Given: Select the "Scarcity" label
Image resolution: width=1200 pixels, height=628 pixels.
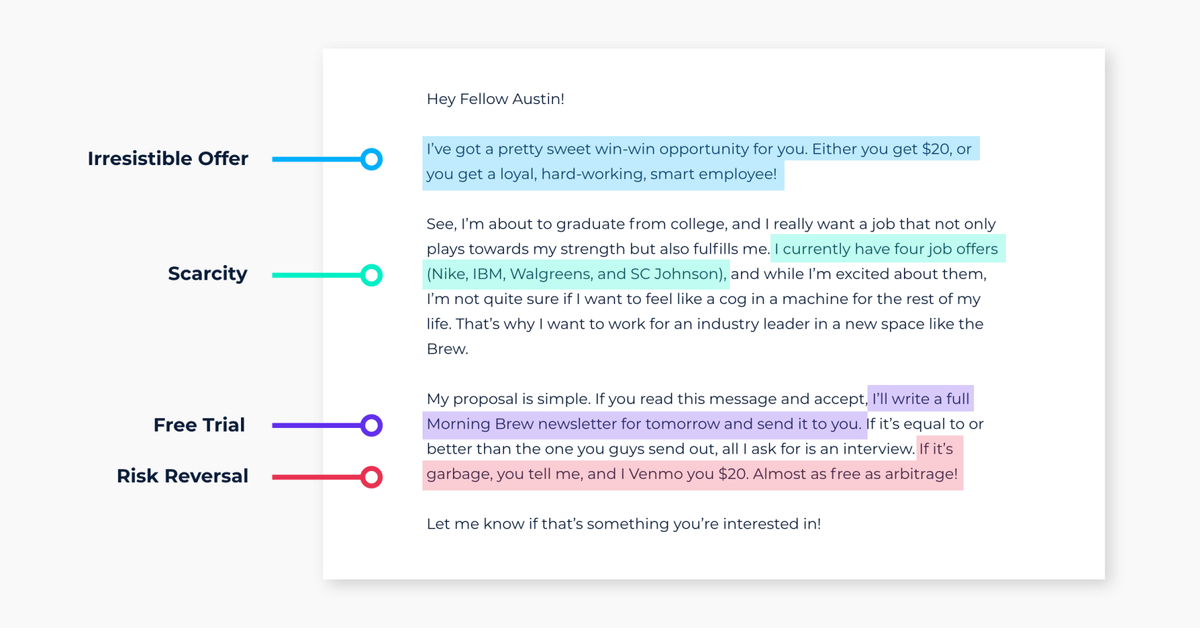Looking at the screenshot, I should pos(207,274).
